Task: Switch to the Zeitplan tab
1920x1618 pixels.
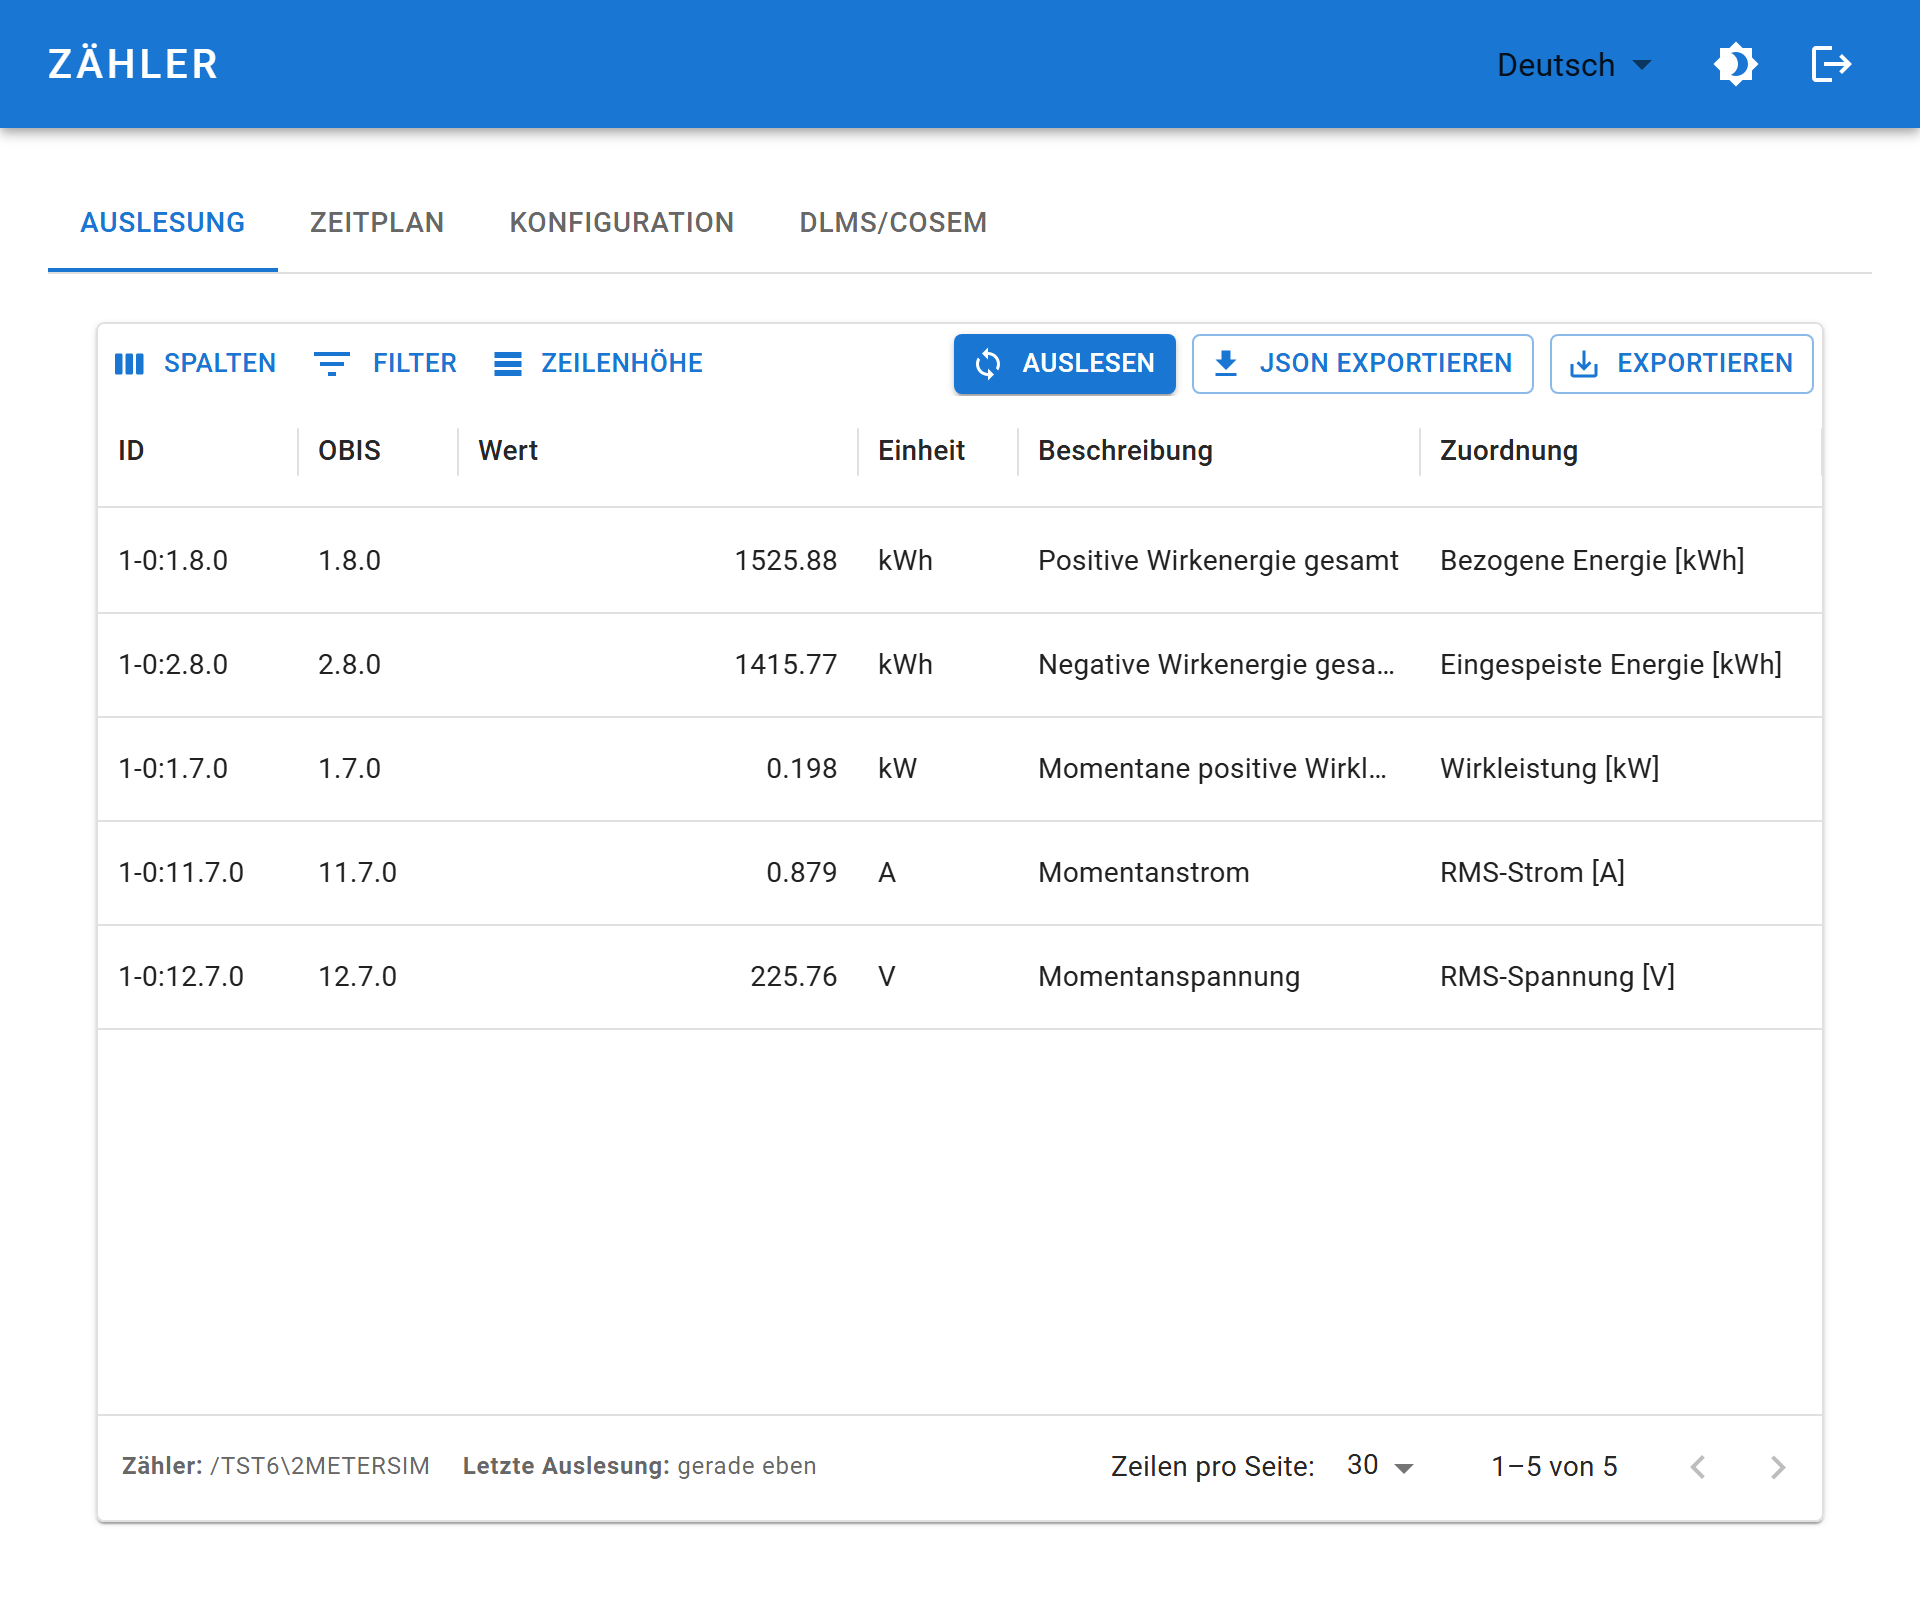Action: point(377,222)
